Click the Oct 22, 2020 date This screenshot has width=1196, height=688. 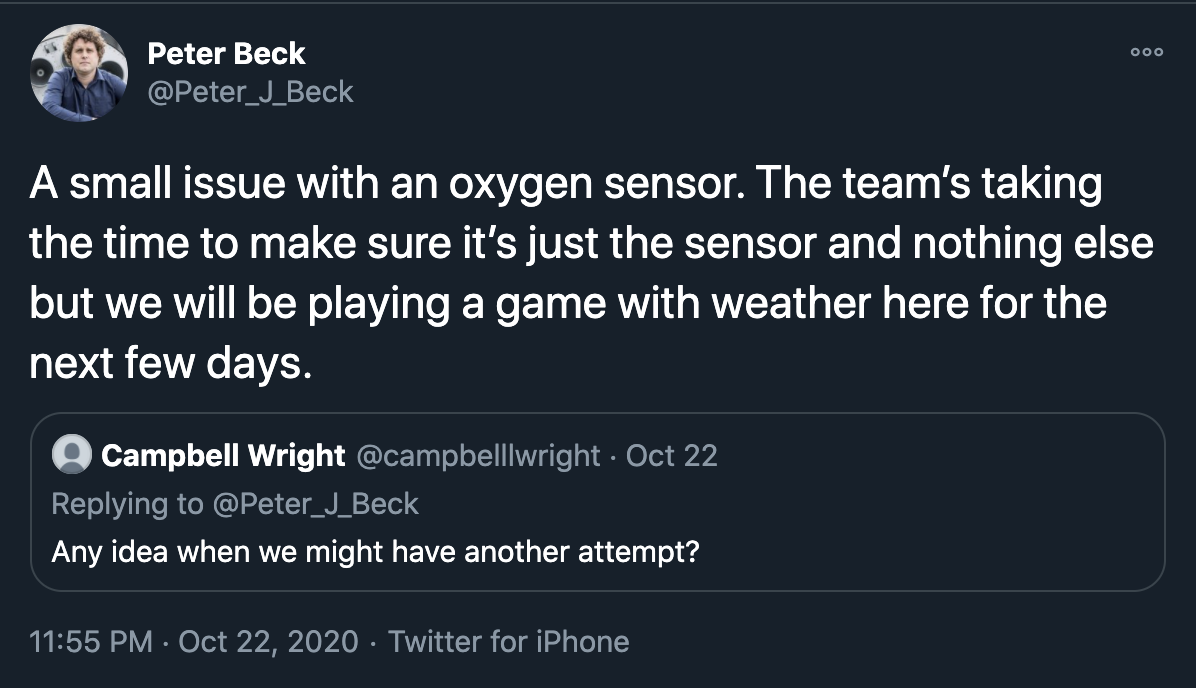click(x=268, y=641)
